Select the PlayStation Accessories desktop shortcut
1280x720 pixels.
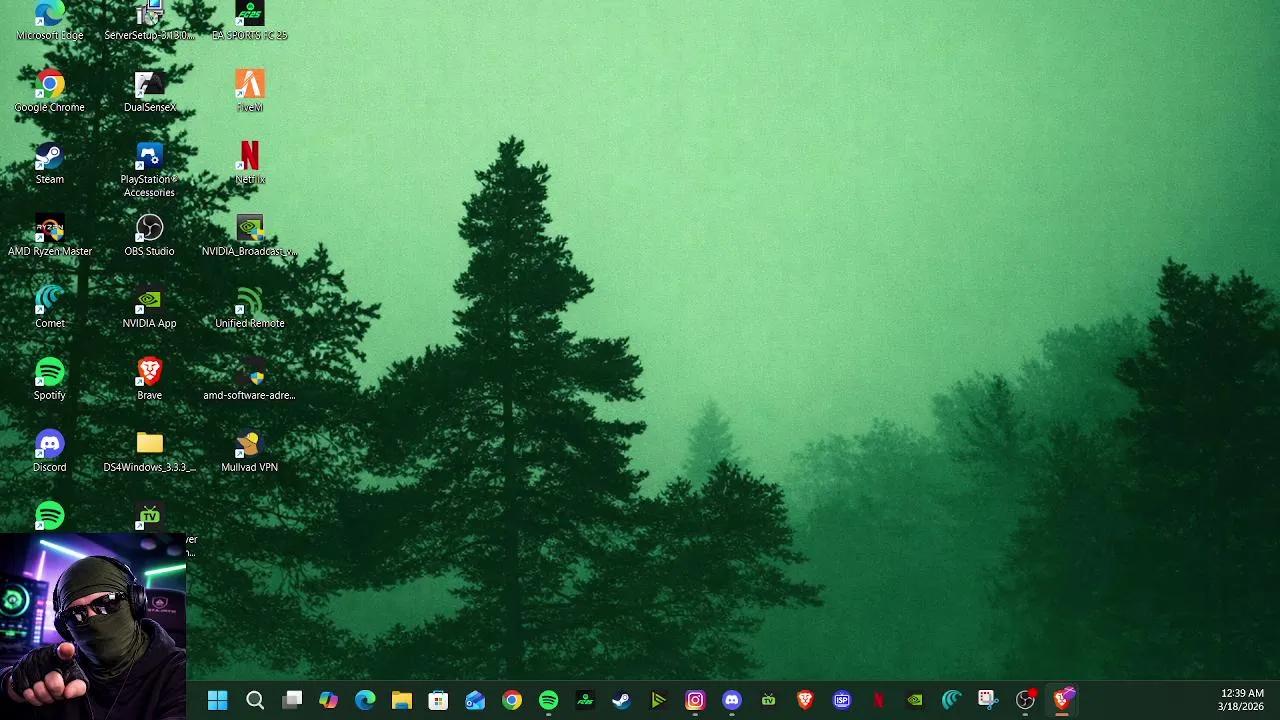[x=150, y=170]
